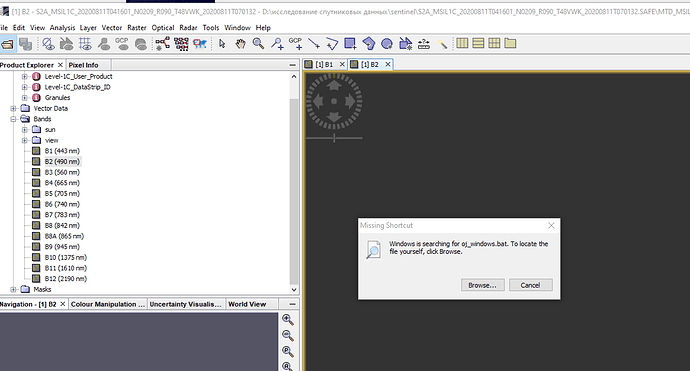Click the world map toolbar icon
This screenshot has height=371, width=690.
(200, 44)
